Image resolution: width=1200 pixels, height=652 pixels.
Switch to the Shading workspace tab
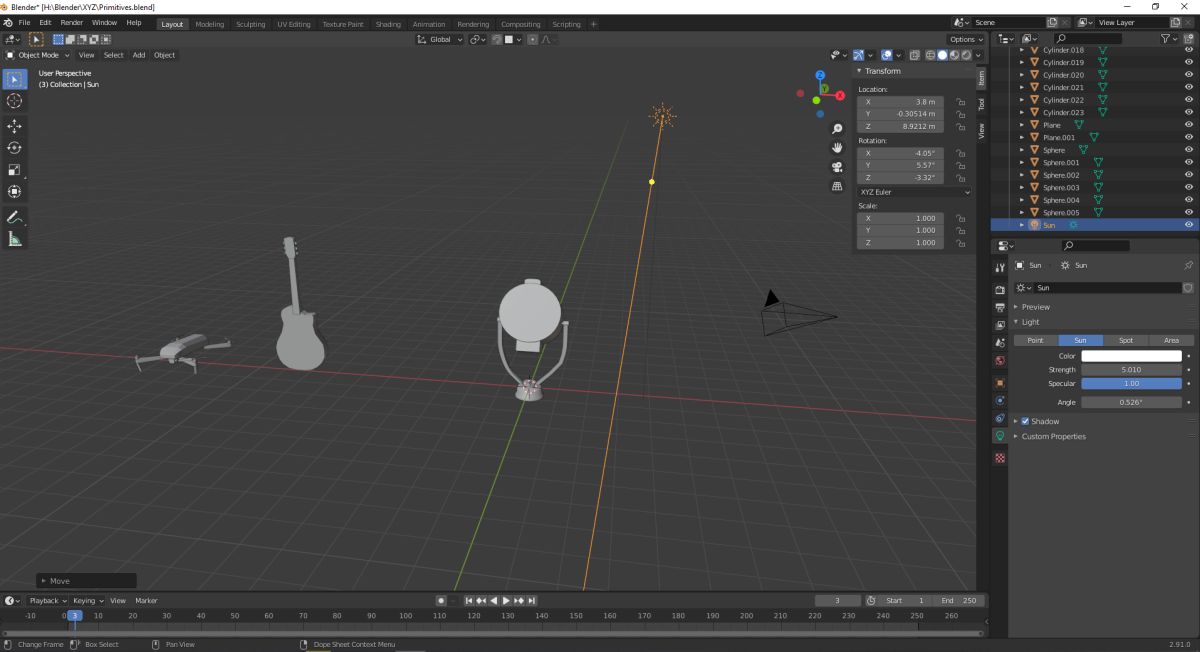388,24
